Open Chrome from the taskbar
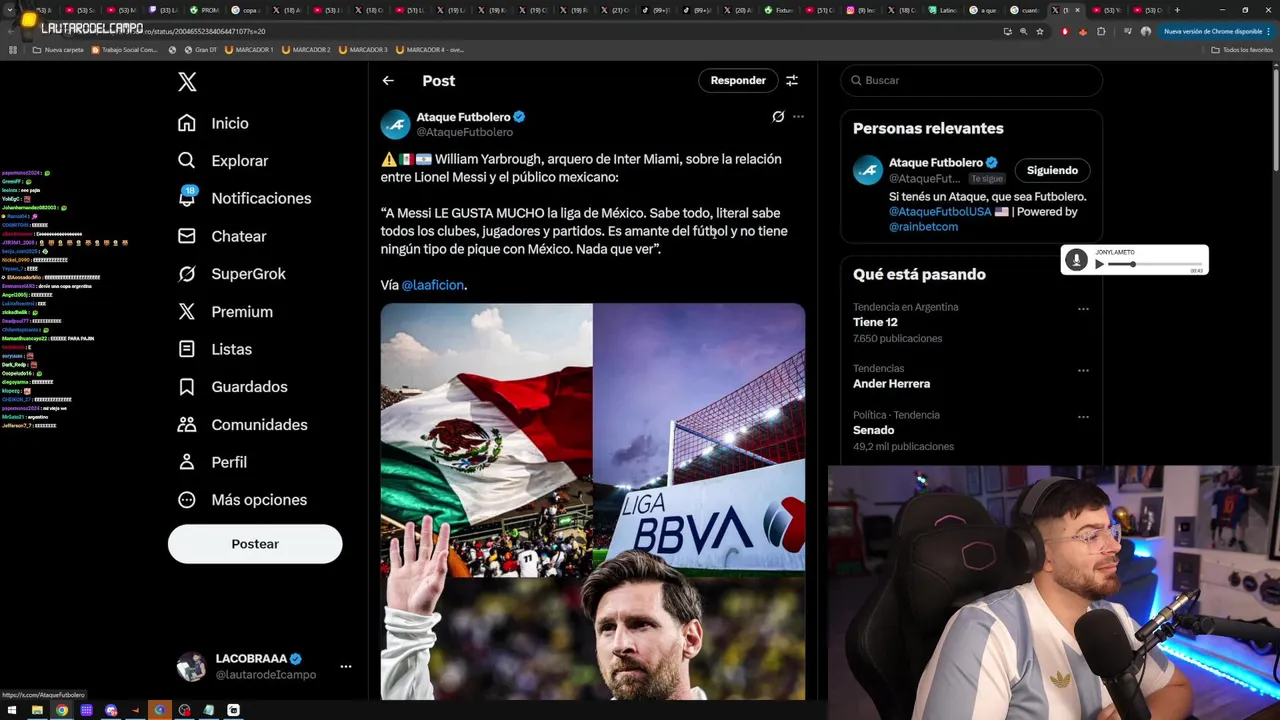The image size is (1280, 720). pyautogui.click(x=62, y=710)
